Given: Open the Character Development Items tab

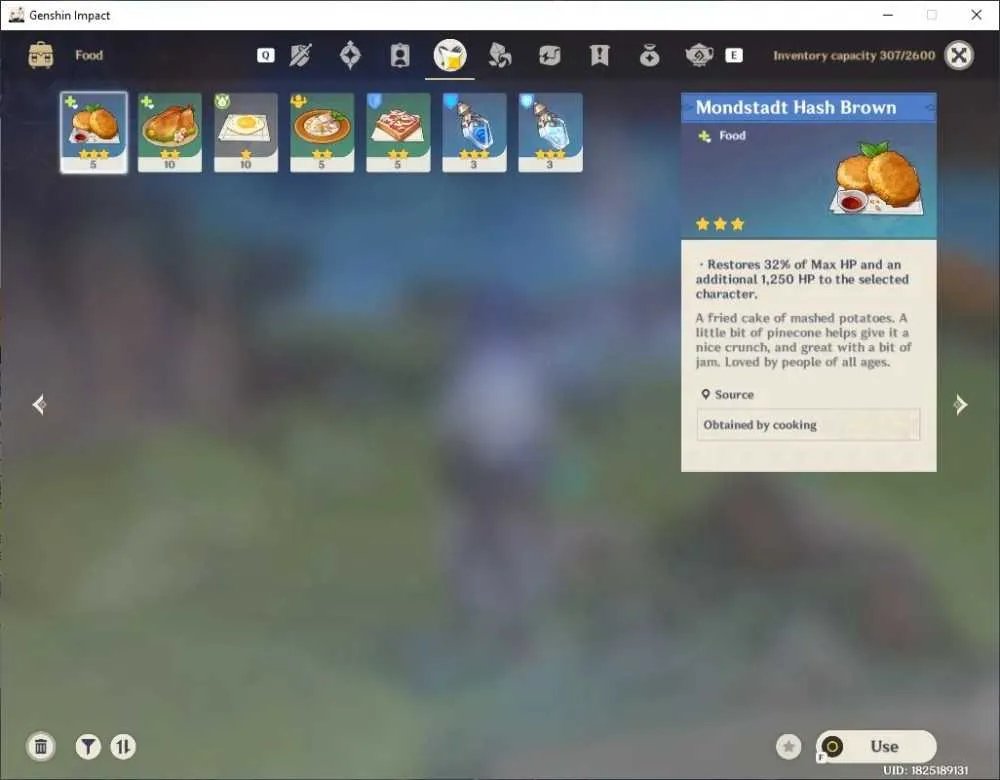Looking at the screenshot, I should click(x=400, y=55).
